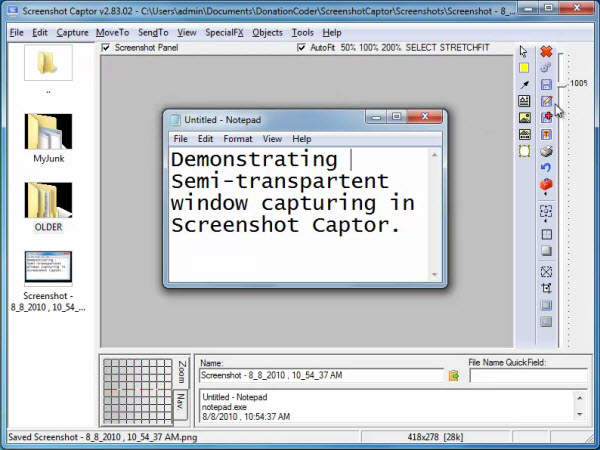Click the File Name QuickField input
600x450 pixels.
528,375
